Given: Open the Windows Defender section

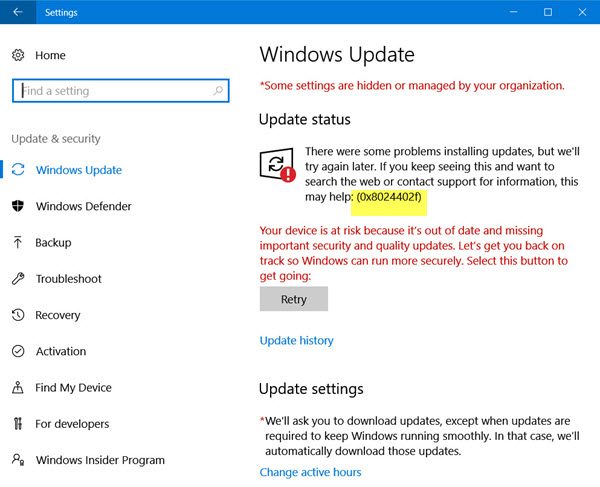Looking at the screenshot, I should (x=83, y=206).
